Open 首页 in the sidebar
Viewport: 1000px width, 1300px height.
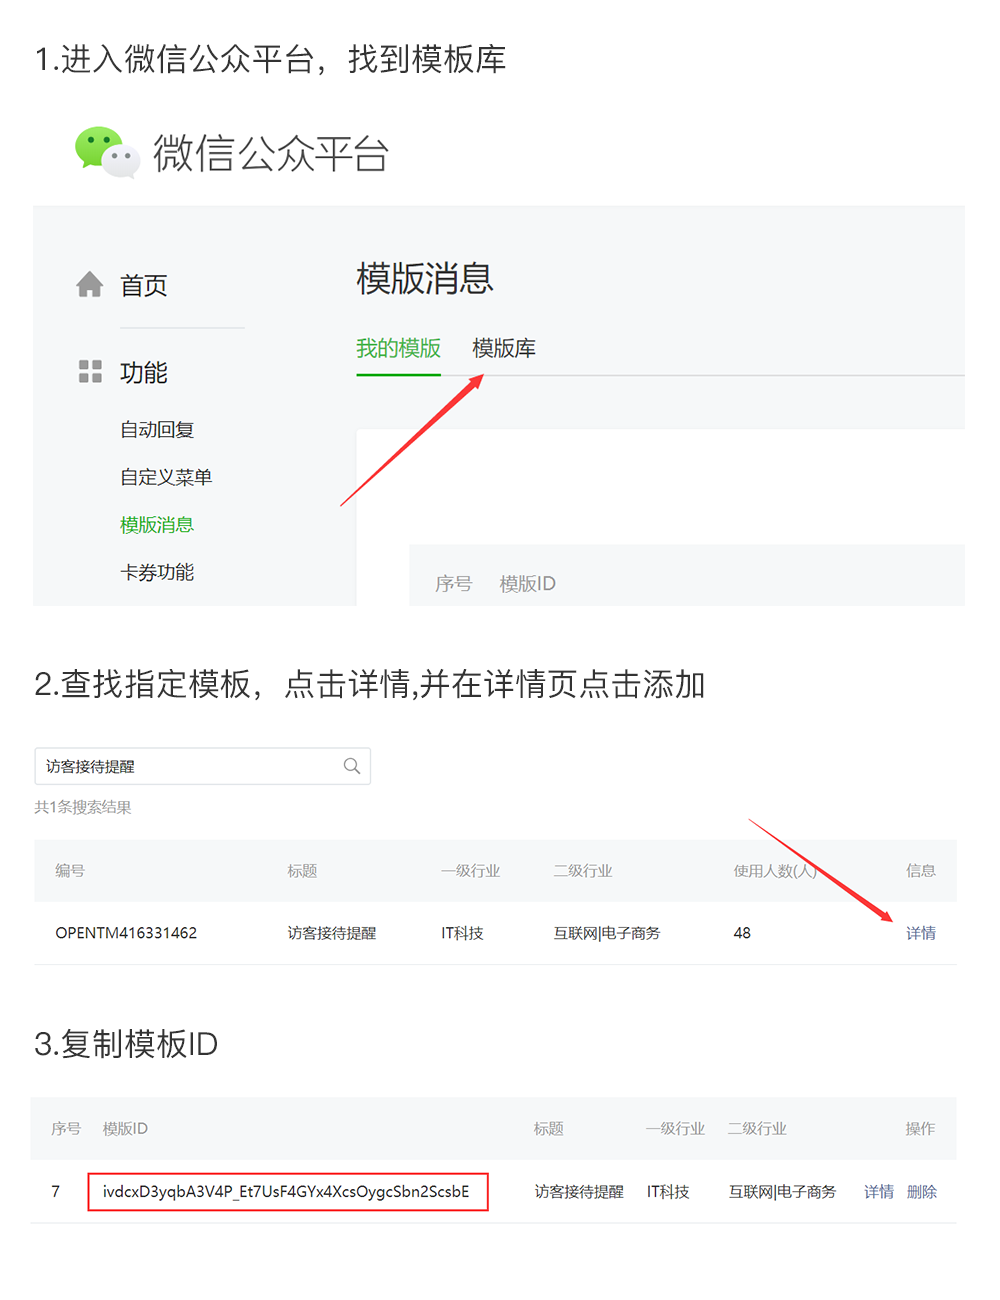click(x=144, y=285)
